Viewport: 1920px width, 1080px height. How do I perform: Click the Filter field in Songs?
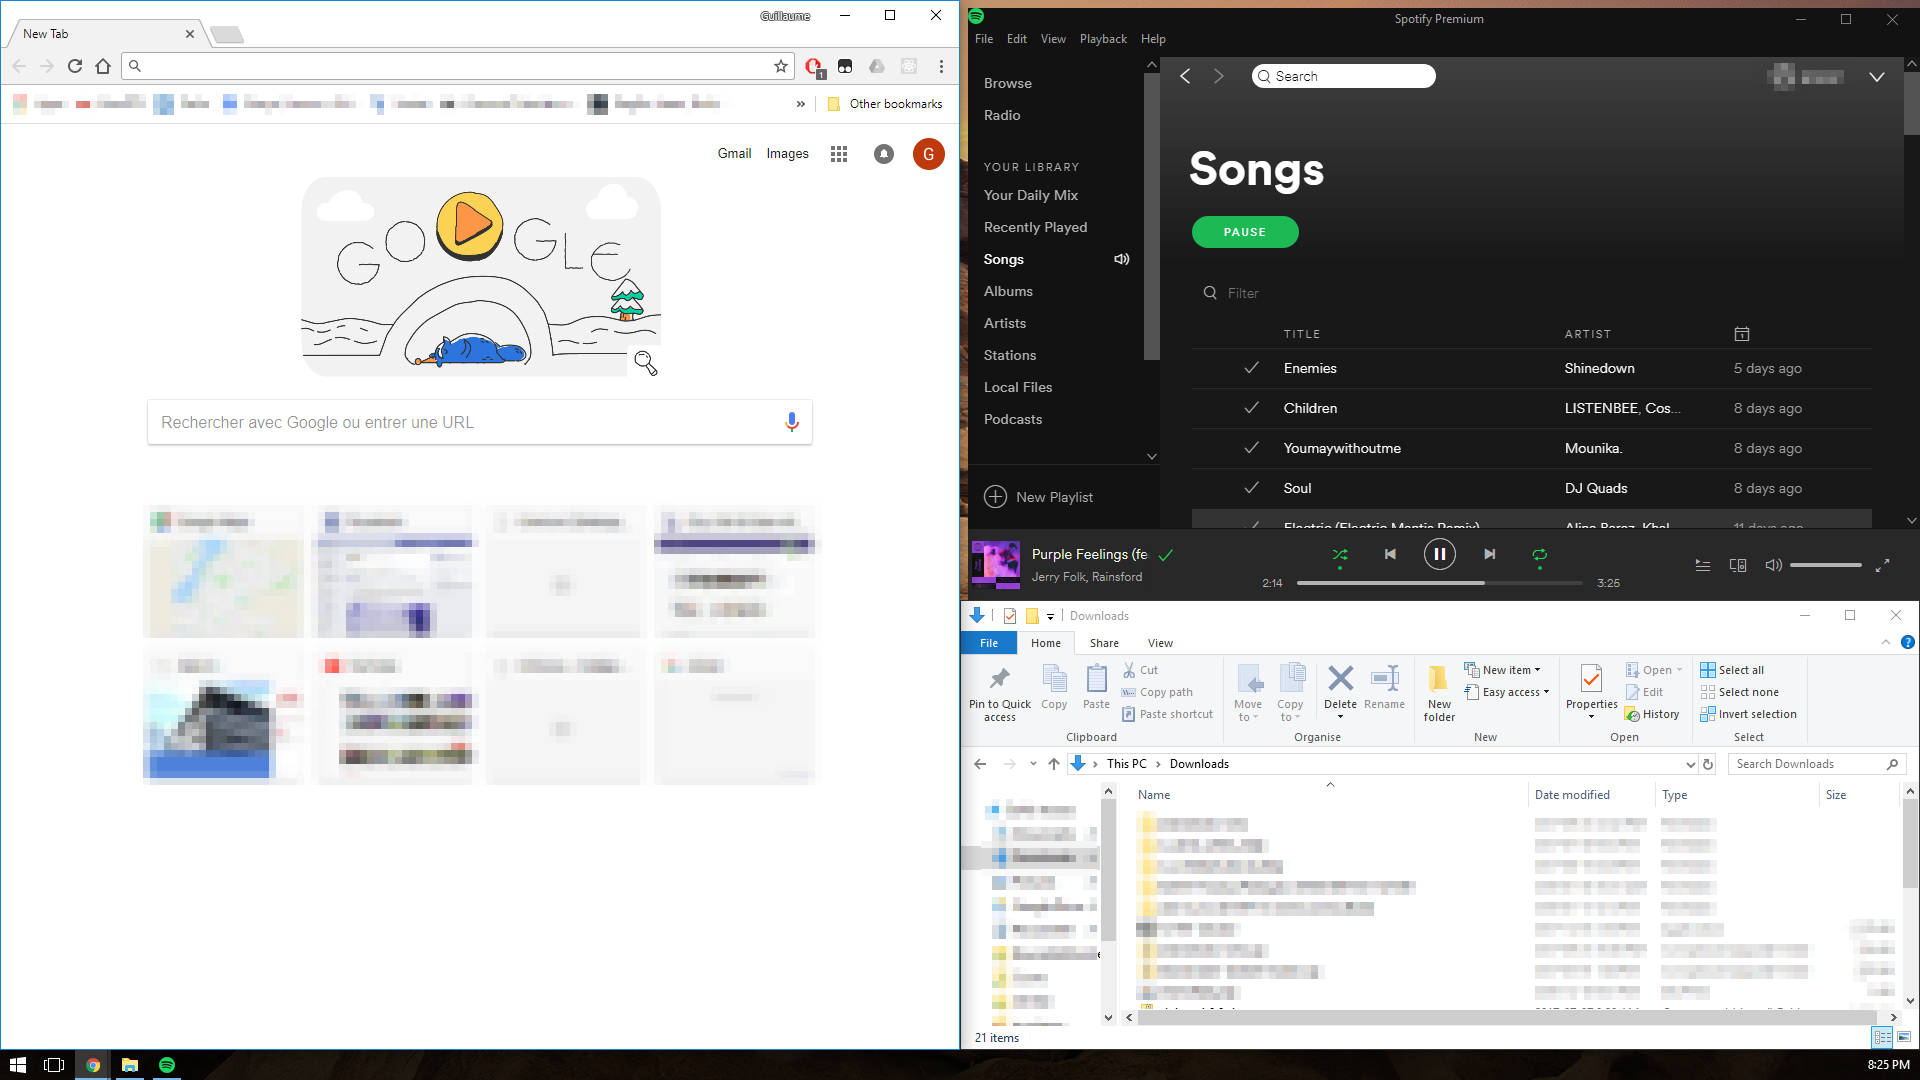click(1243, 293)
